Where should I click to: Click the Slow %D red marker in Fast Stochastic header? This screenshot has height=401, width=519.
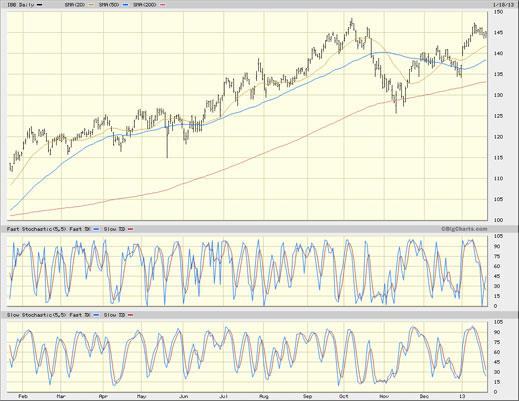131,229
